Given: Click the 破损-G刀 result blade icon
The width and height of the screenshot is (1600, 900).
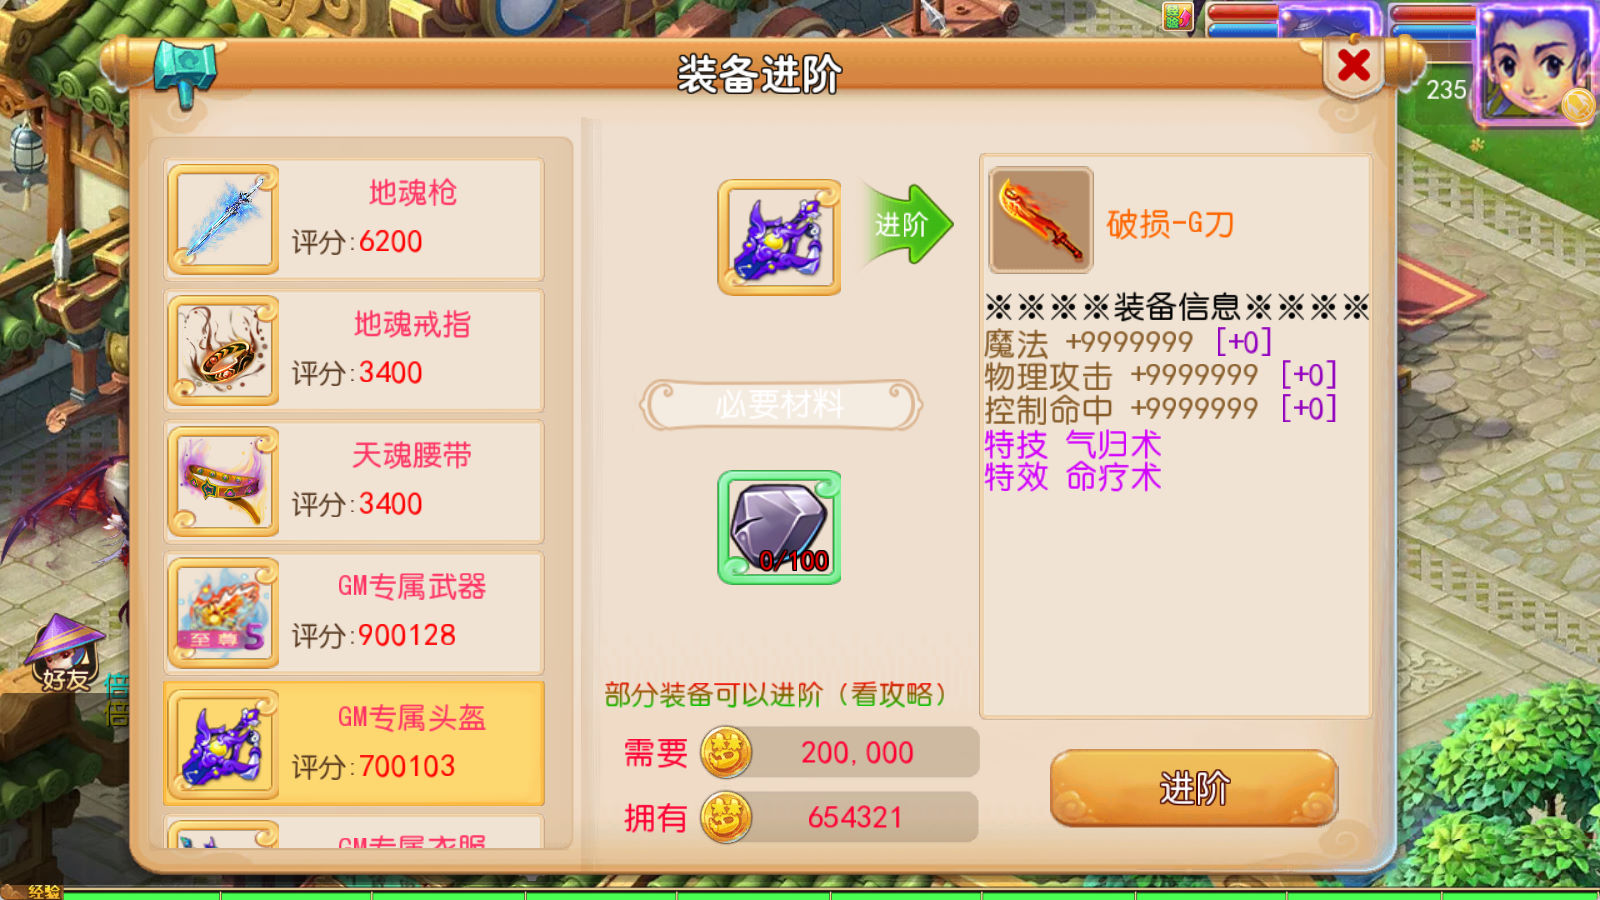Looking at the screenshot, I should 1040,220.
